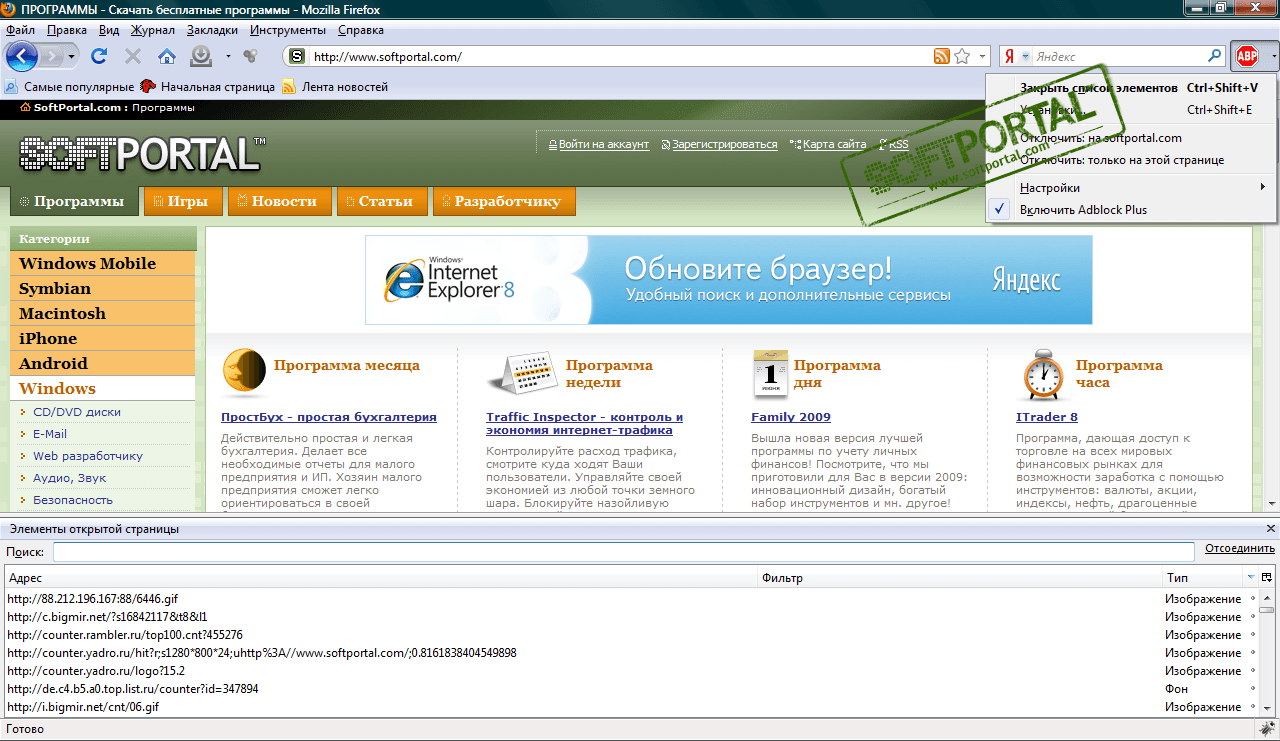Expand the Настройки submenu
This screenshot has height=741, width=1280.
tap(1131, 187)
